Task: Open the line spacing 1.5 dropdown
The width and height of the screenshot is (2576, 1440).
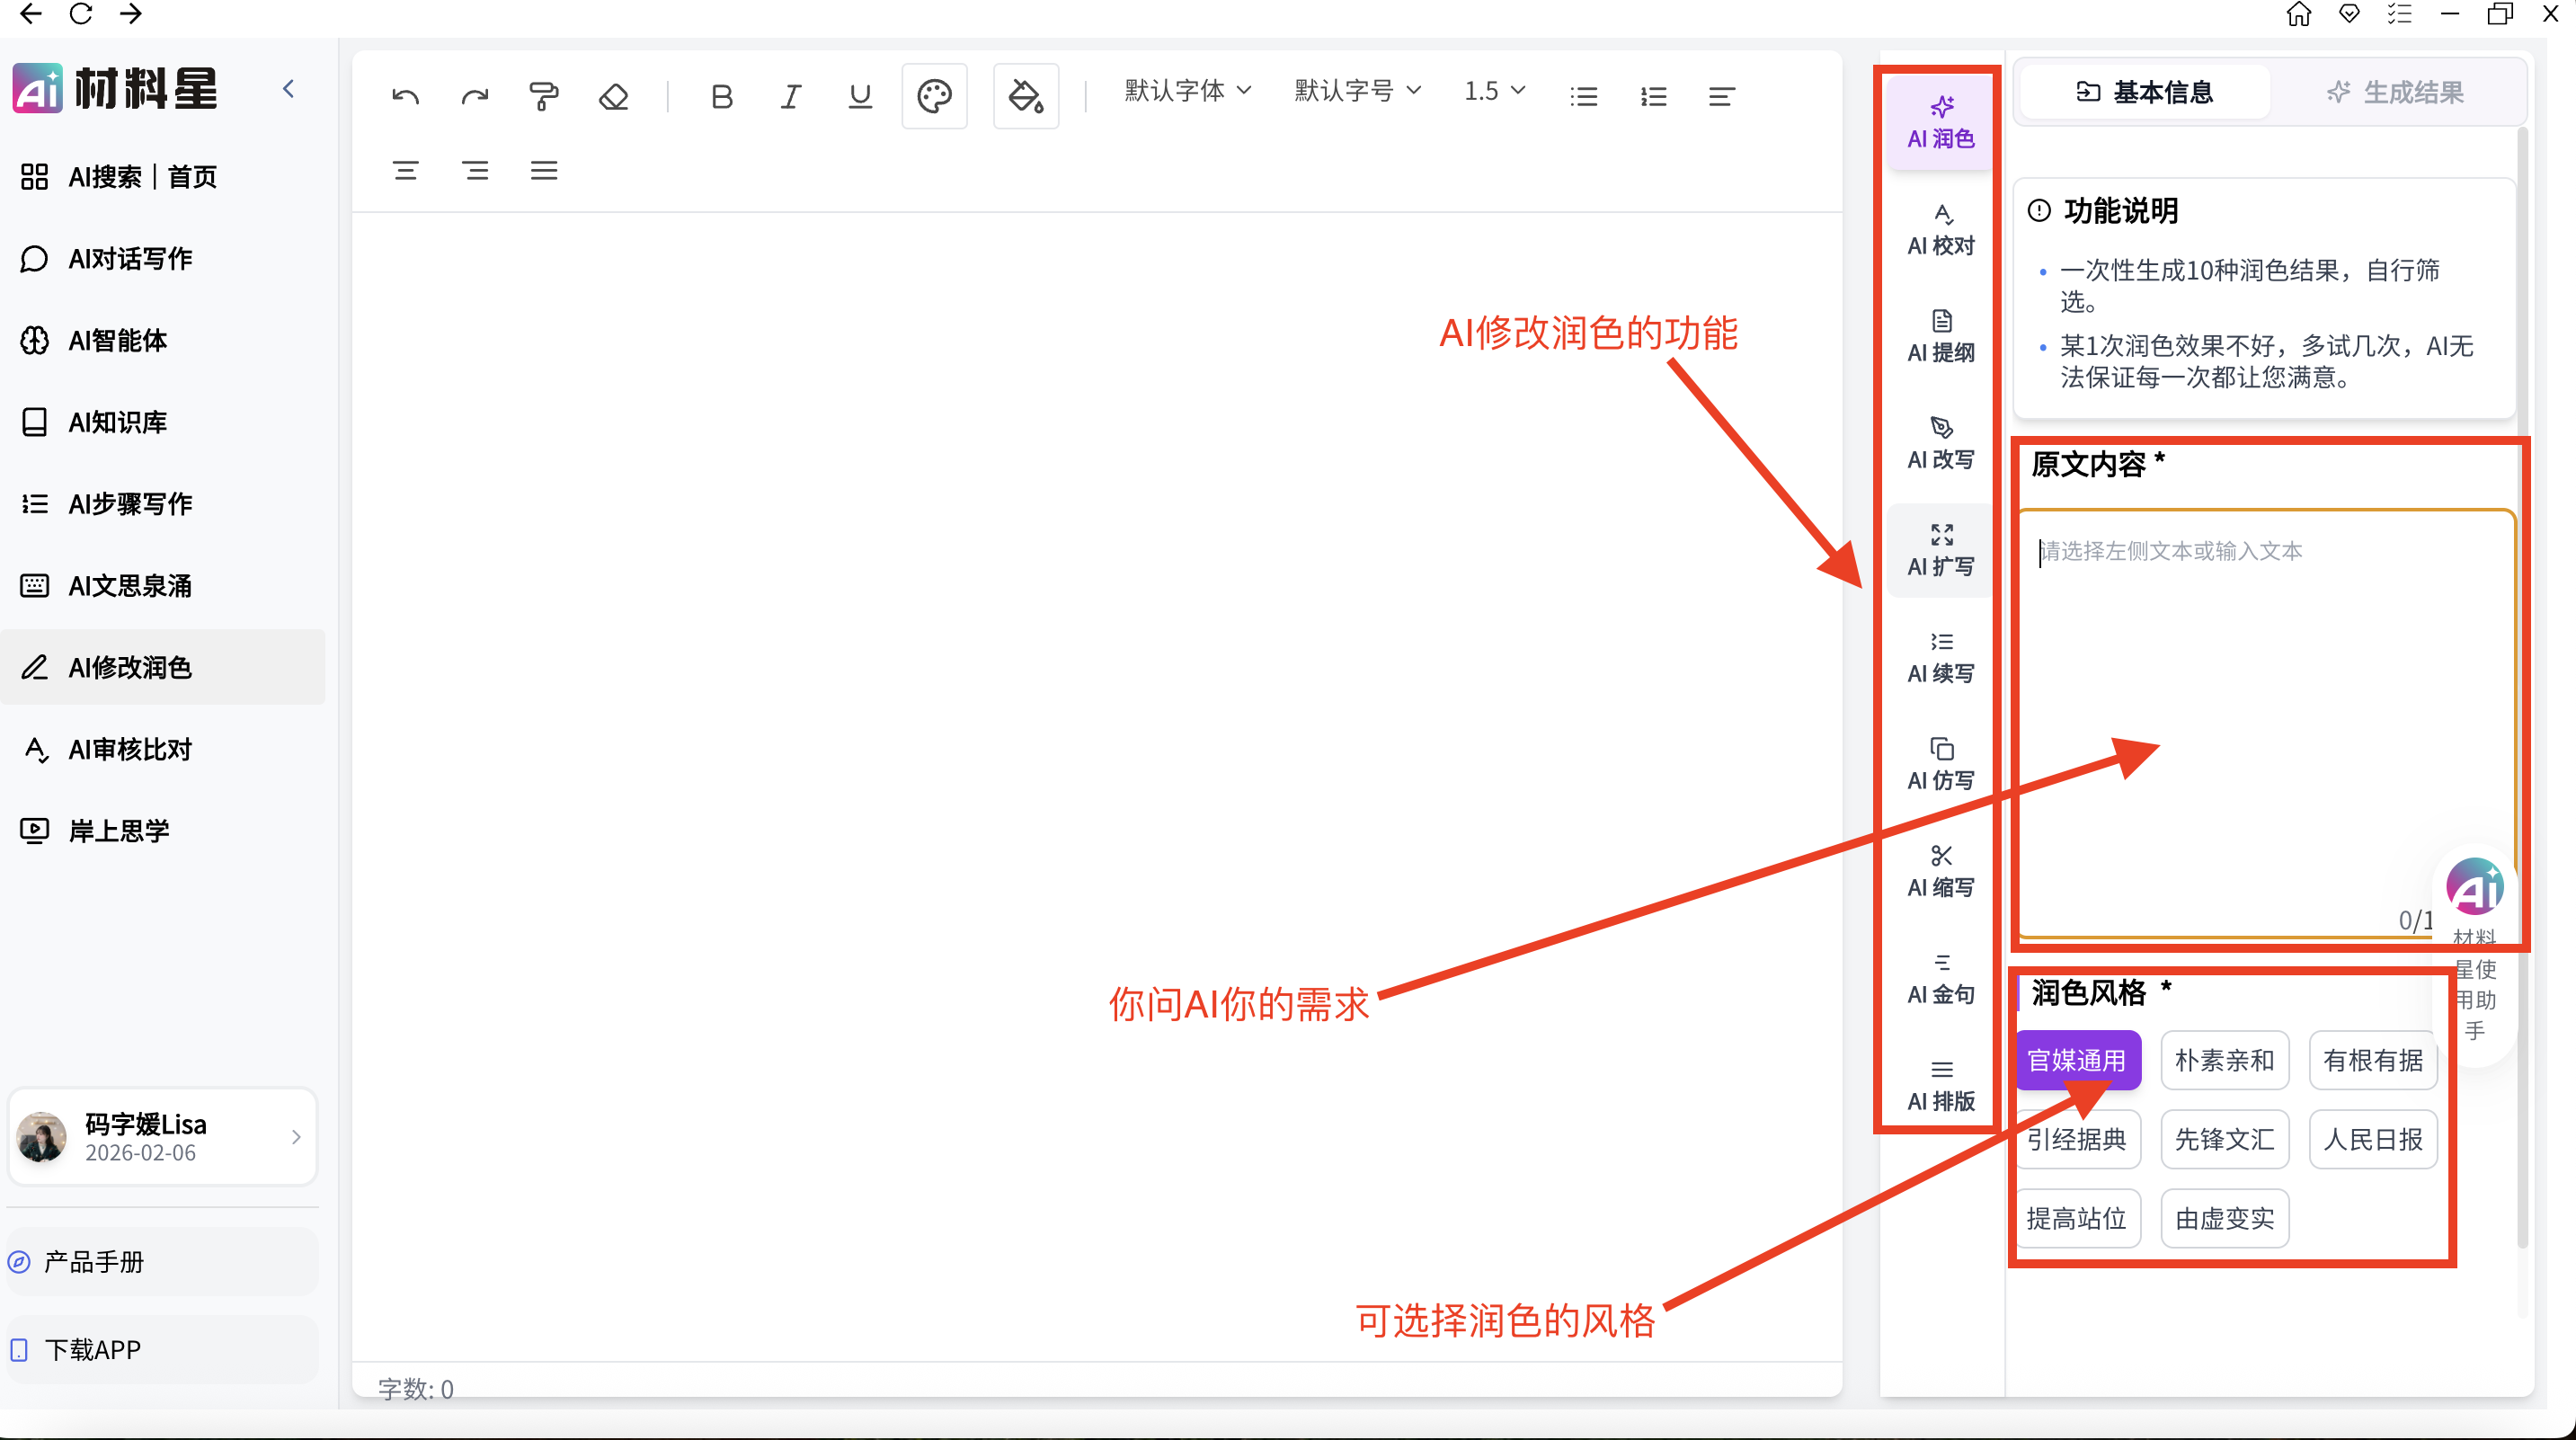Action: (x=1493, y=90)
